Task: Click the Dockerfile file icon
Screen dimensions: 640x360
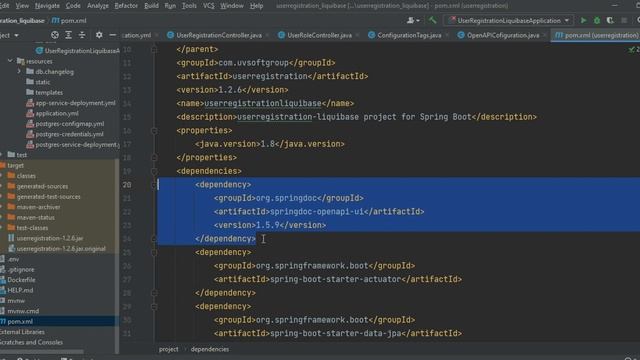Action: [2, 280]
